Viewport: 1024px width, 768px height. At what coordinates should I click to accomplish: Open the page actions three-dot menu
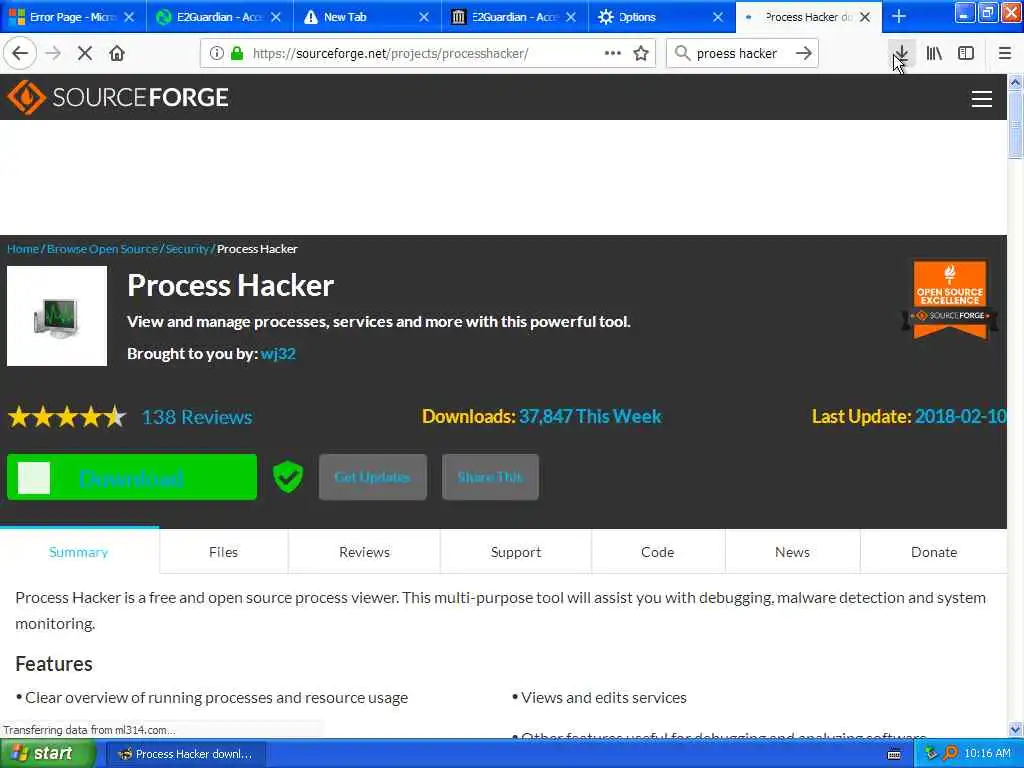[613, 53]
